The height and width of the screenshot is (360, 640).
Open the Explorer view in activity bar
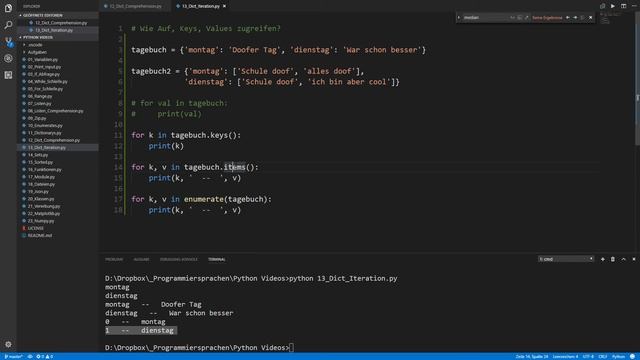(8, 8)
